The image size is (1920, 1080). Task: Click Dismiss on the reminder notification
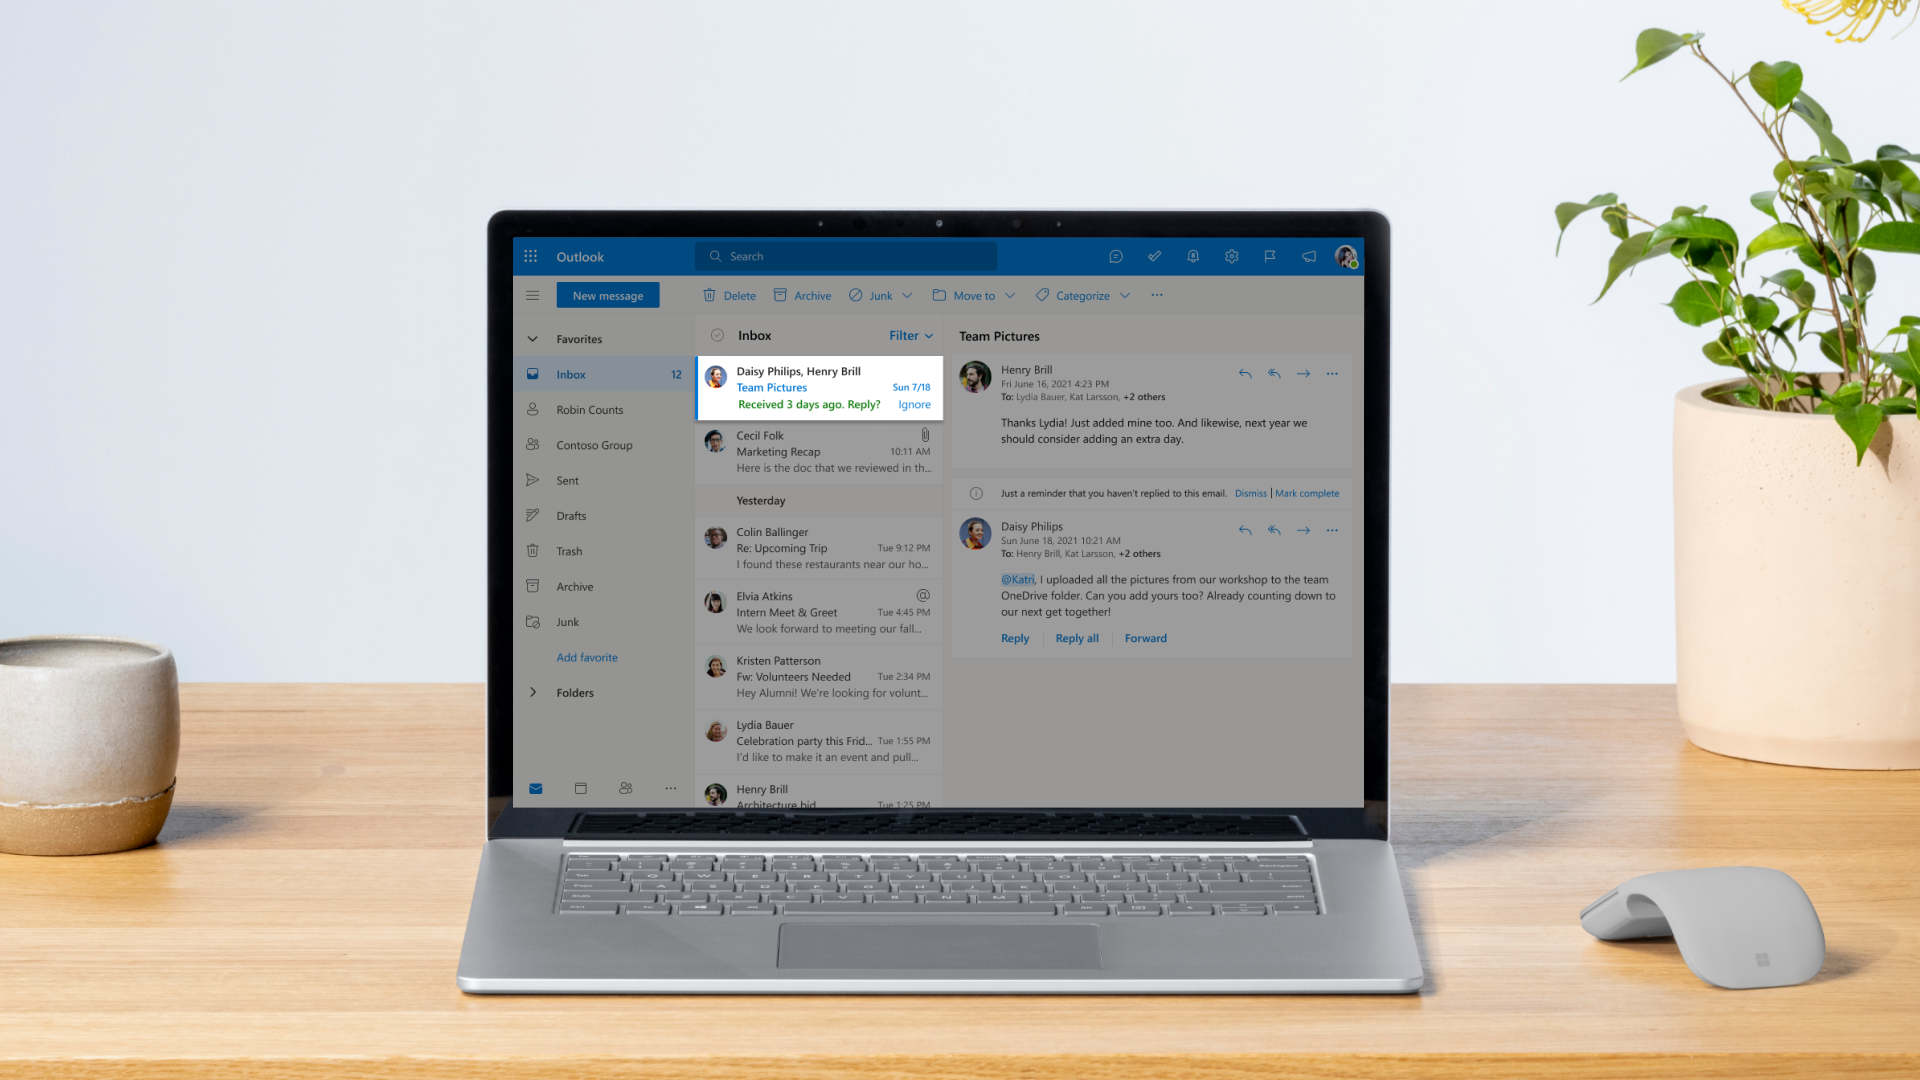[x=1250, y=492]
